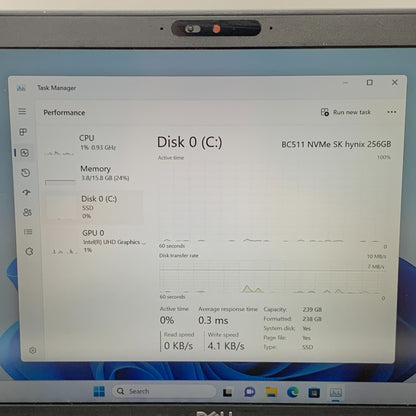Click the 239 GB capacity value
The width and height of the screenshot is (416, 416).
[x=312, y=309]
